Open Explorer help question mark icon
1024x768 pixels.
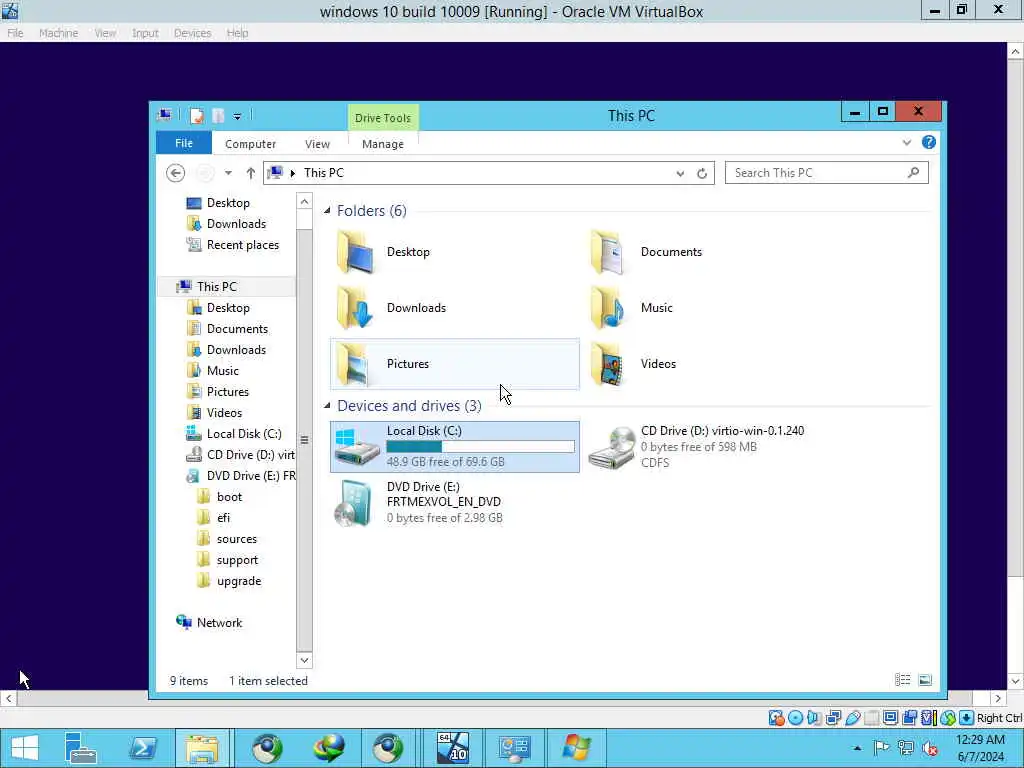[928, 142]
